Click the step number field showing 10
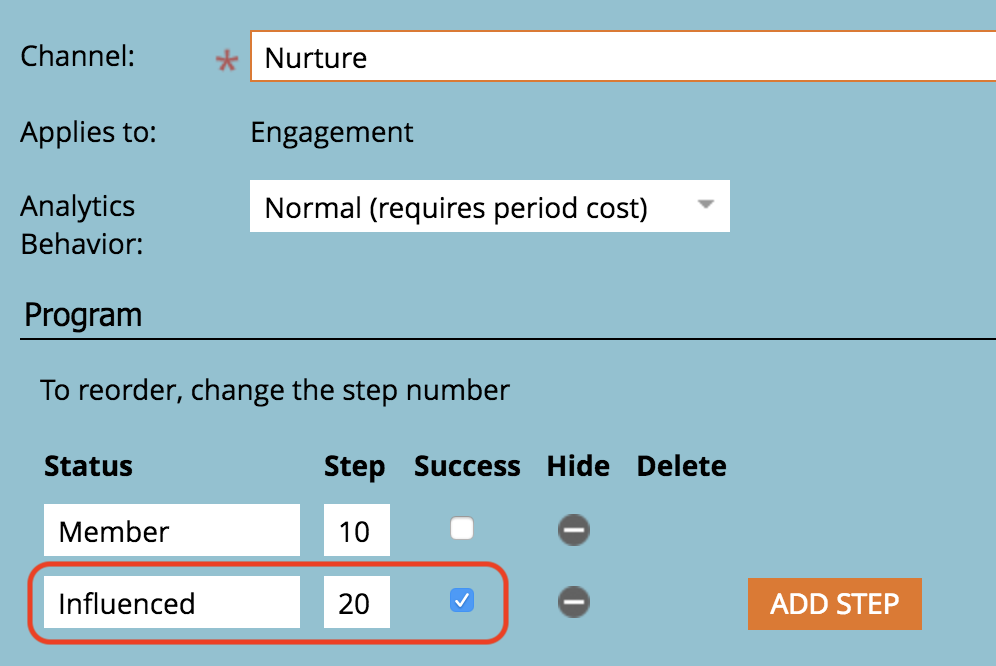The width and height of the screenshot is (996, 666). coord(356,530)
